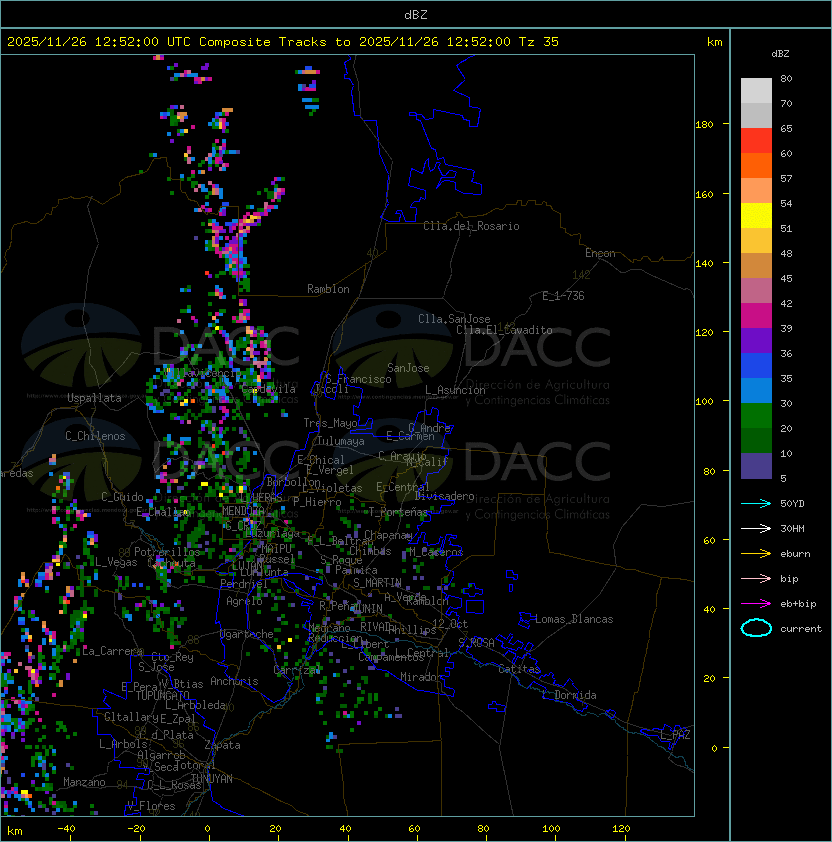Click the V_Flores label

151,806
